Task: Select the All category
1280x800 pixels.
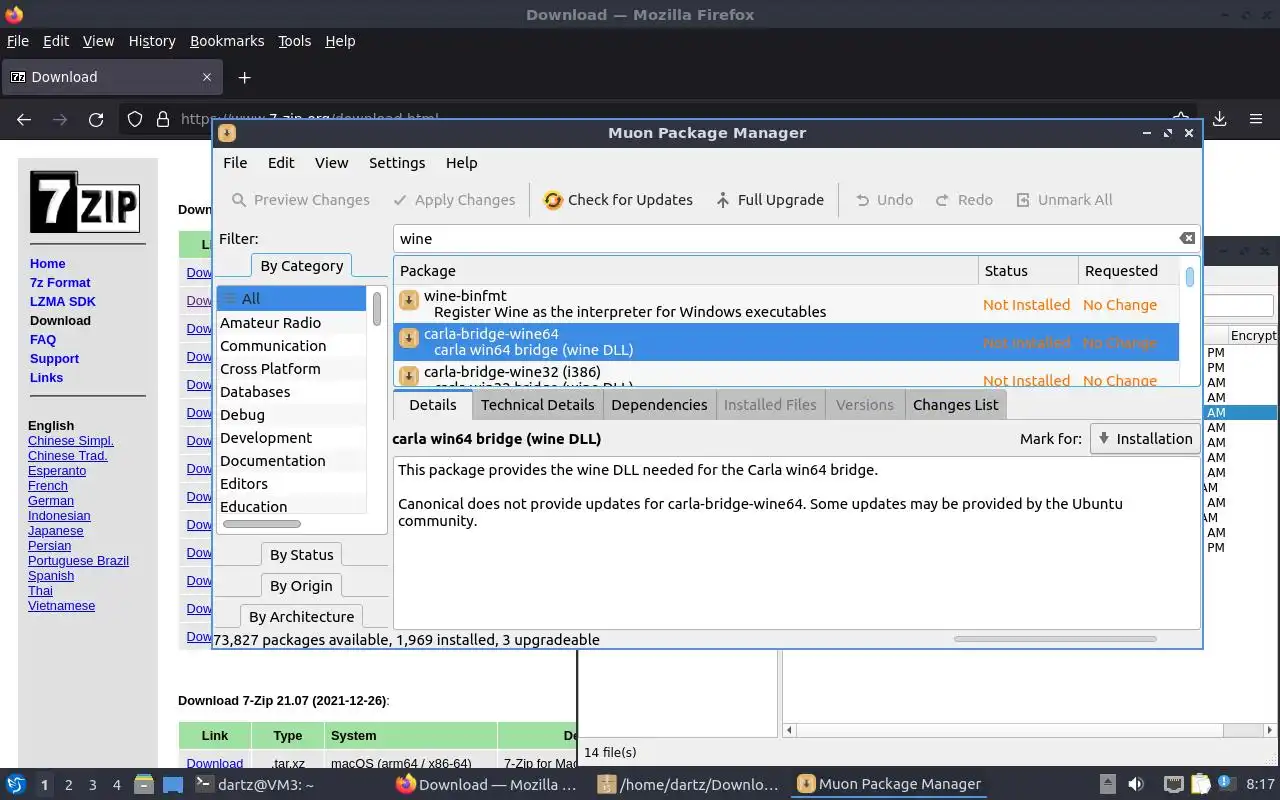Action: 291,298
